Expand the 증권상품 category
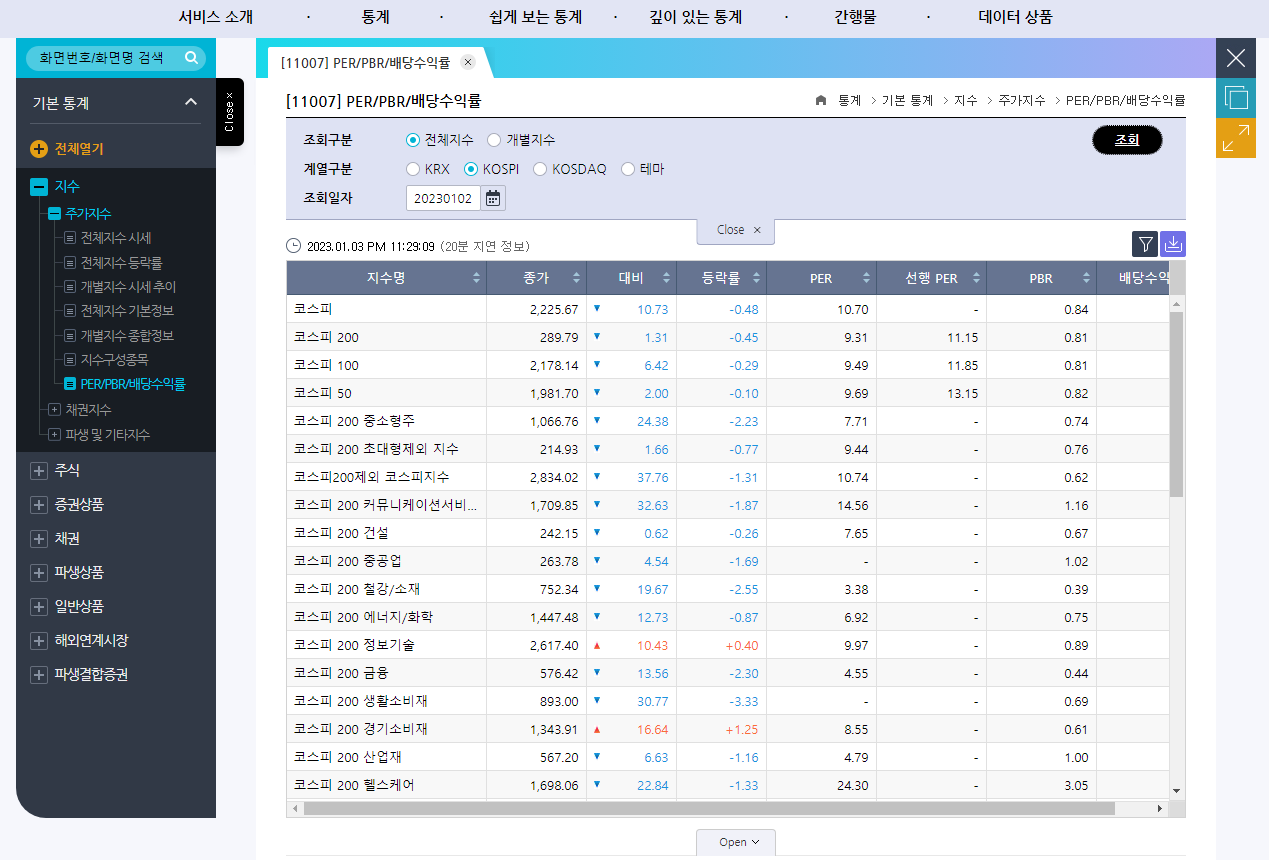Viewport: 1269px width, 860px height. tap(39, 505)
